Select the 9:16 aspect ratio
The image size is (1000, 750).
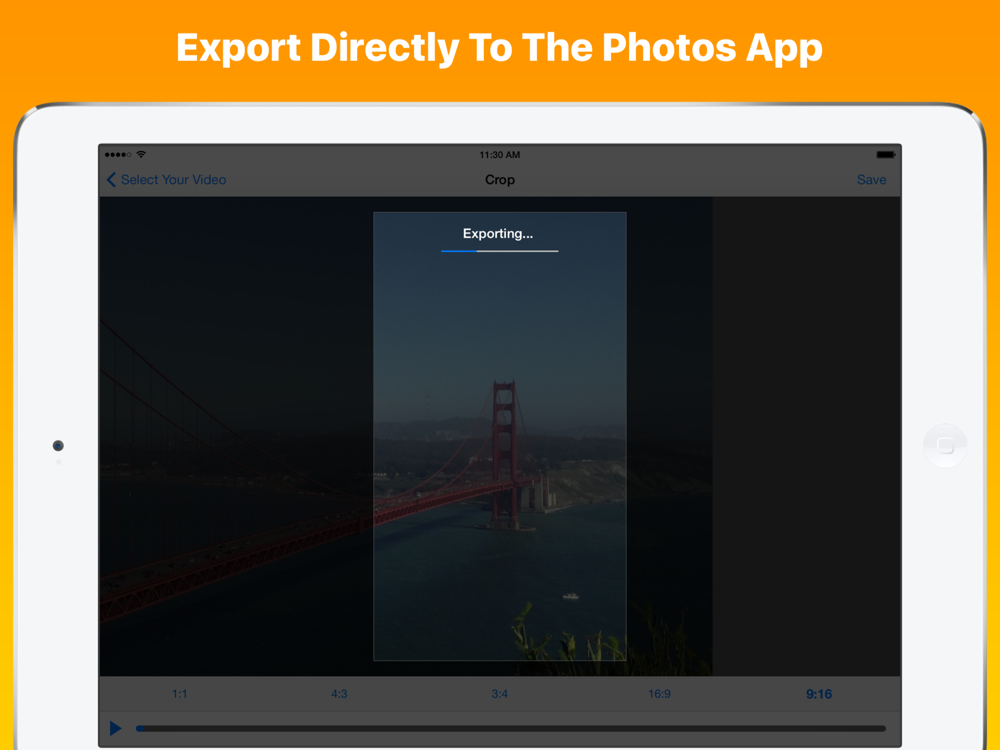tap(819, 694)
